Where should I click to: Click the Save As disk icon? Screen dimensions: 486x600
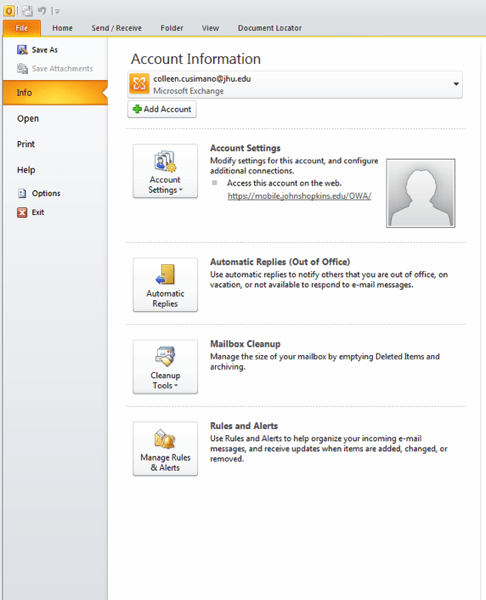tap(22, 49)
